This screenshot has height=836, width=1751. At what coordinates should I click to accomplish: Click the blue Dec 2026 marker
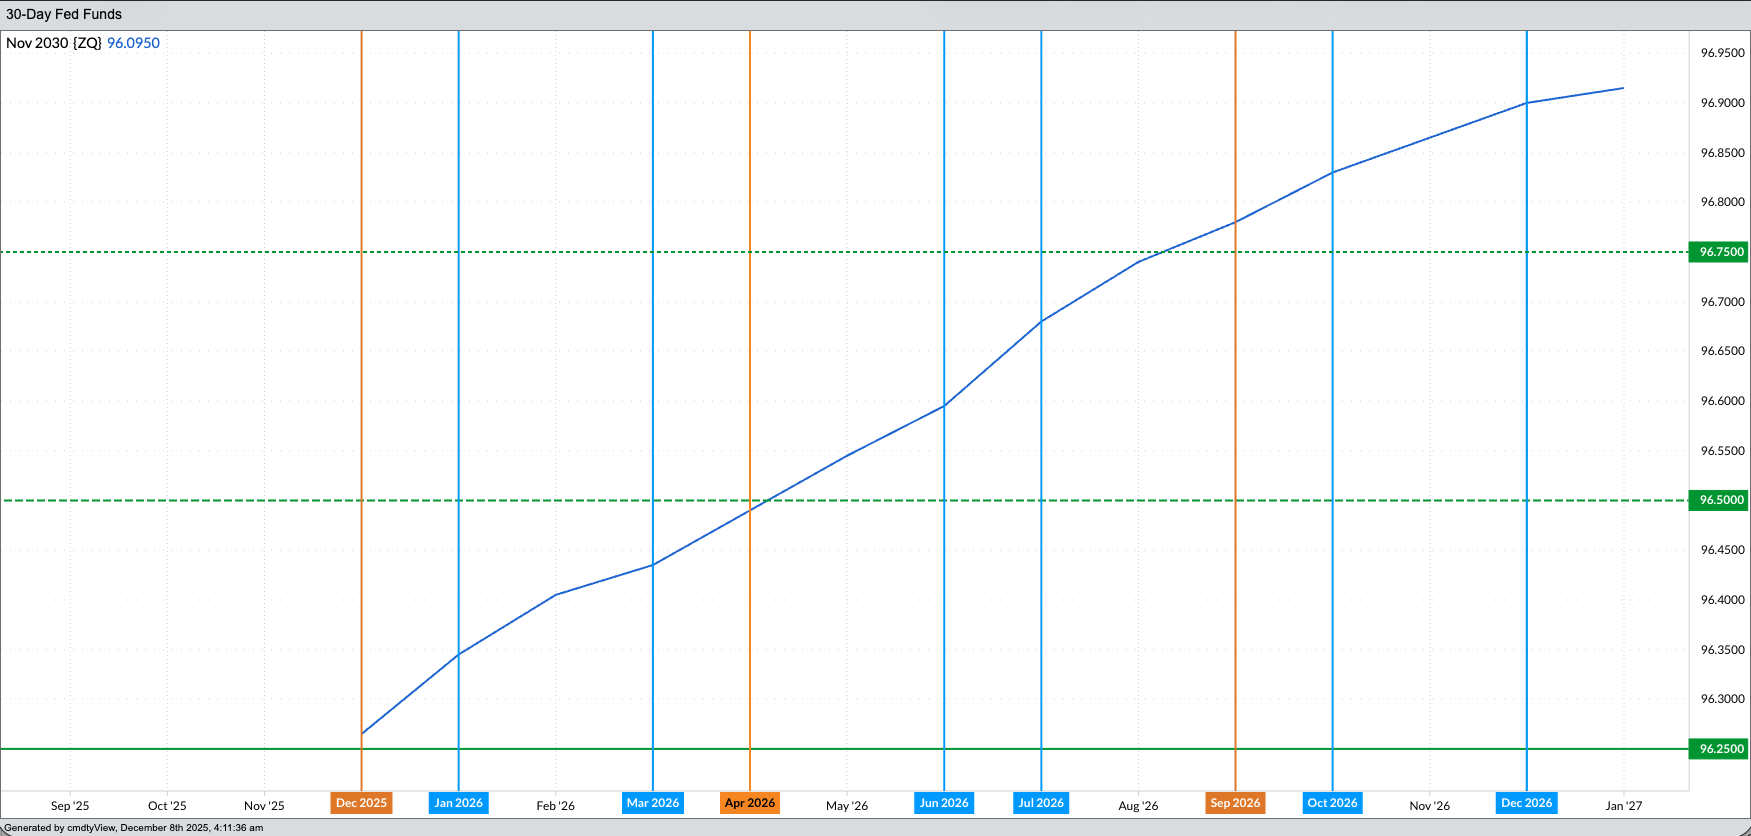(1526, 803)
